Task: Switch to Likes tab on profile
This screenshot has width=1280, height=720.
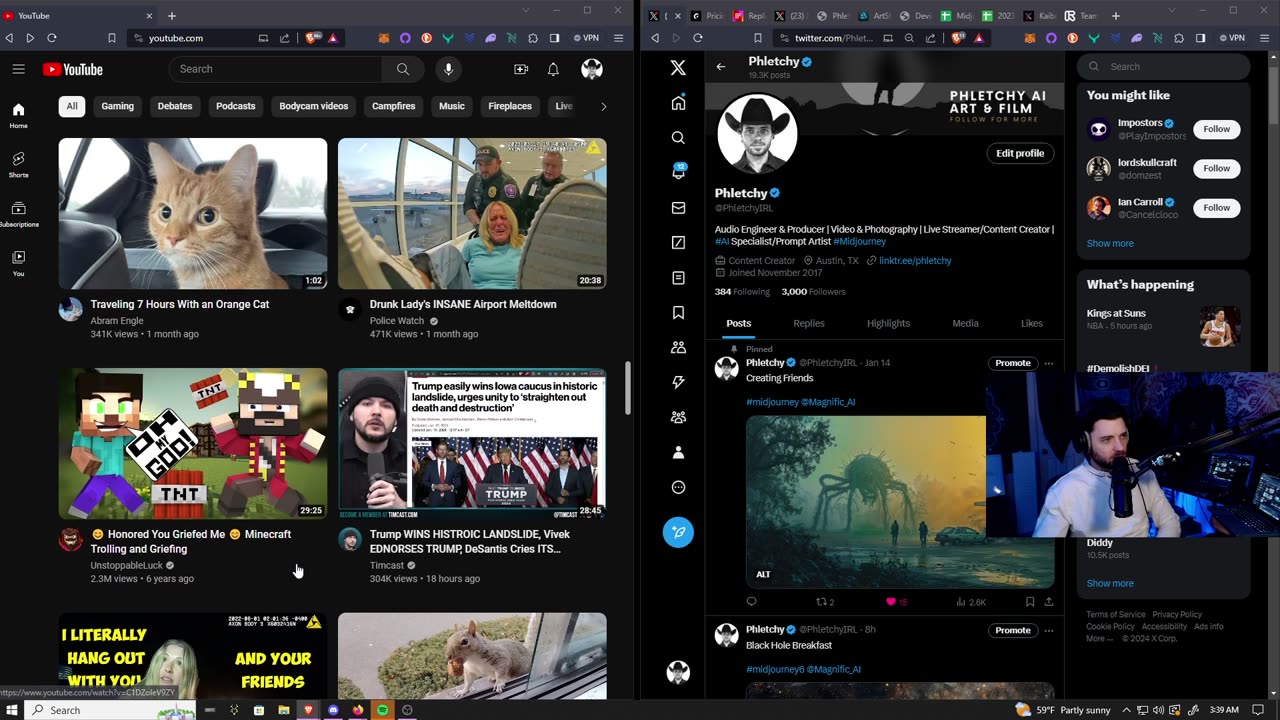Action: point(1032,323)
